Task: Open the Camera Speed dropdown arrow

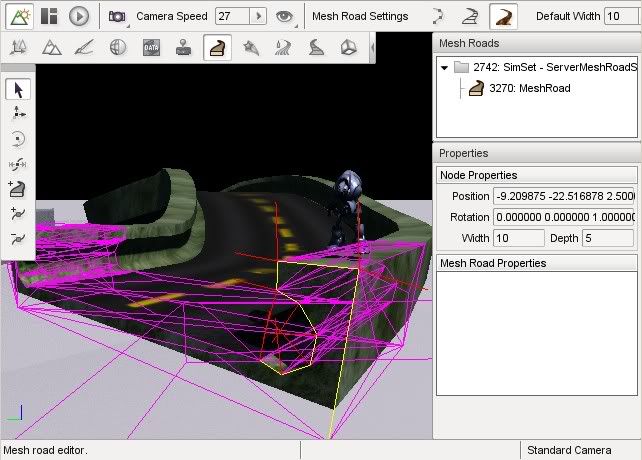Action: tap(258, 16)
